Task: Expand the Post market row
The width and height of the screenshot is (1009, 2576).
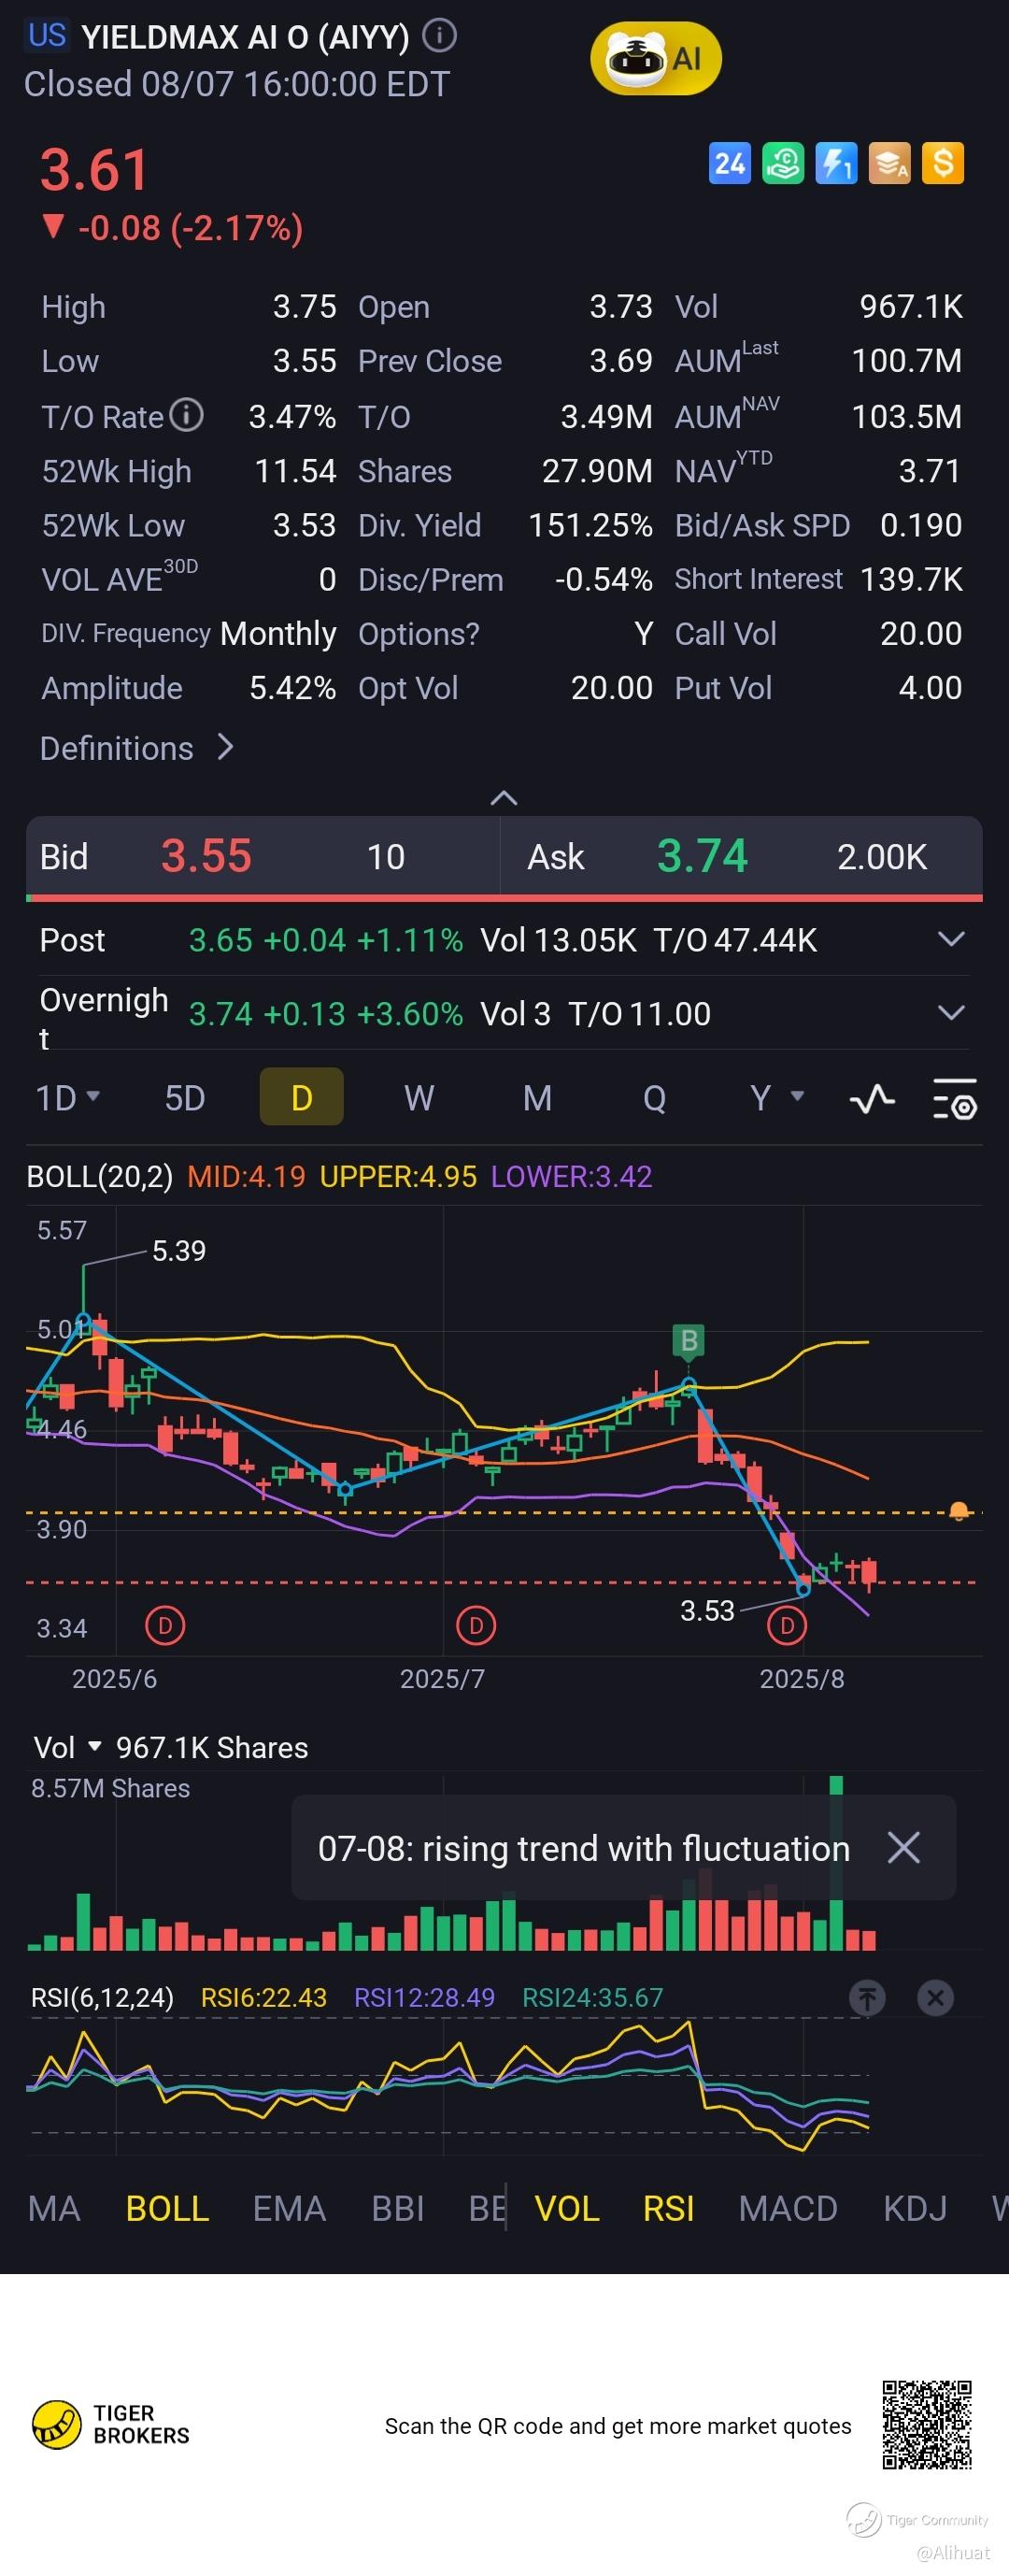Action: coord(951,939)
